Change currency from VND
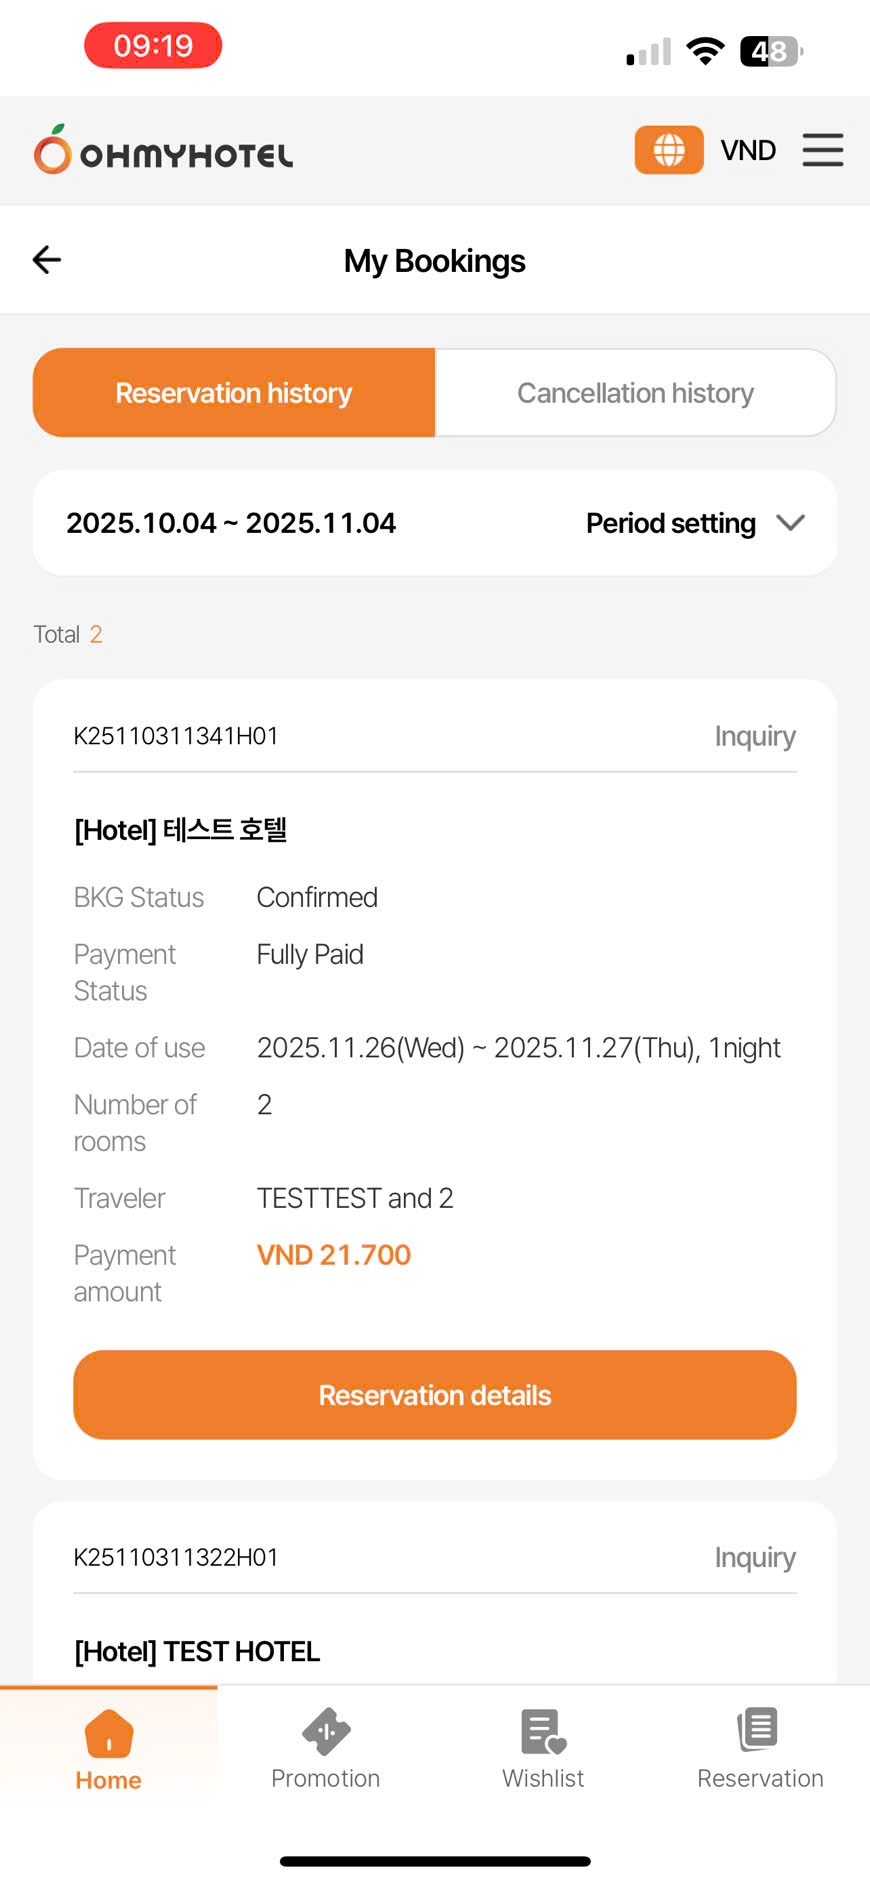 748,150
